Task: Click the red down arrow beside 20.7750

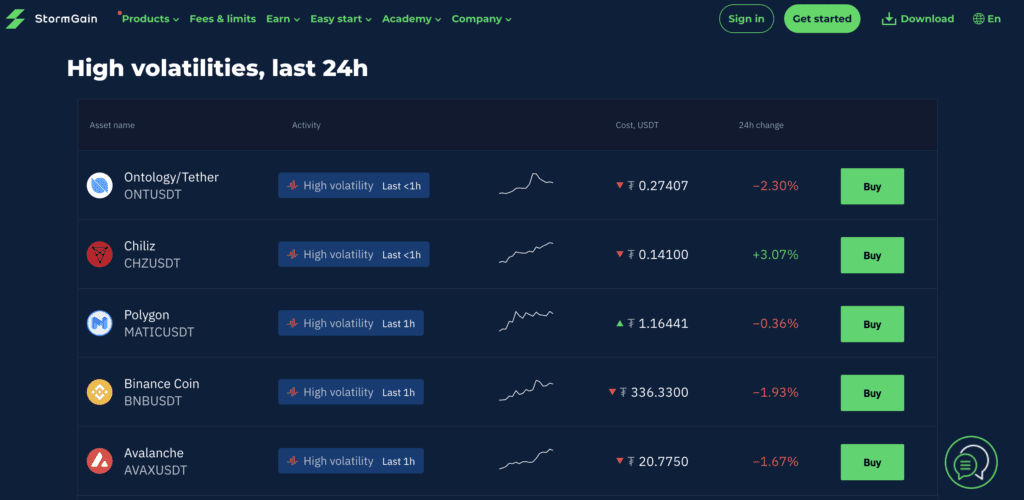Action: [x=620, y=461]
